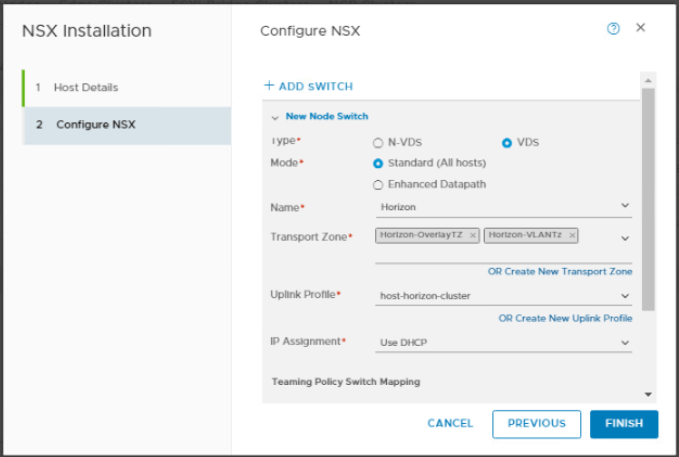Remove the Horizon-OverlayTZ transport zone tag

pyautogui.click(x=473, y=235)
